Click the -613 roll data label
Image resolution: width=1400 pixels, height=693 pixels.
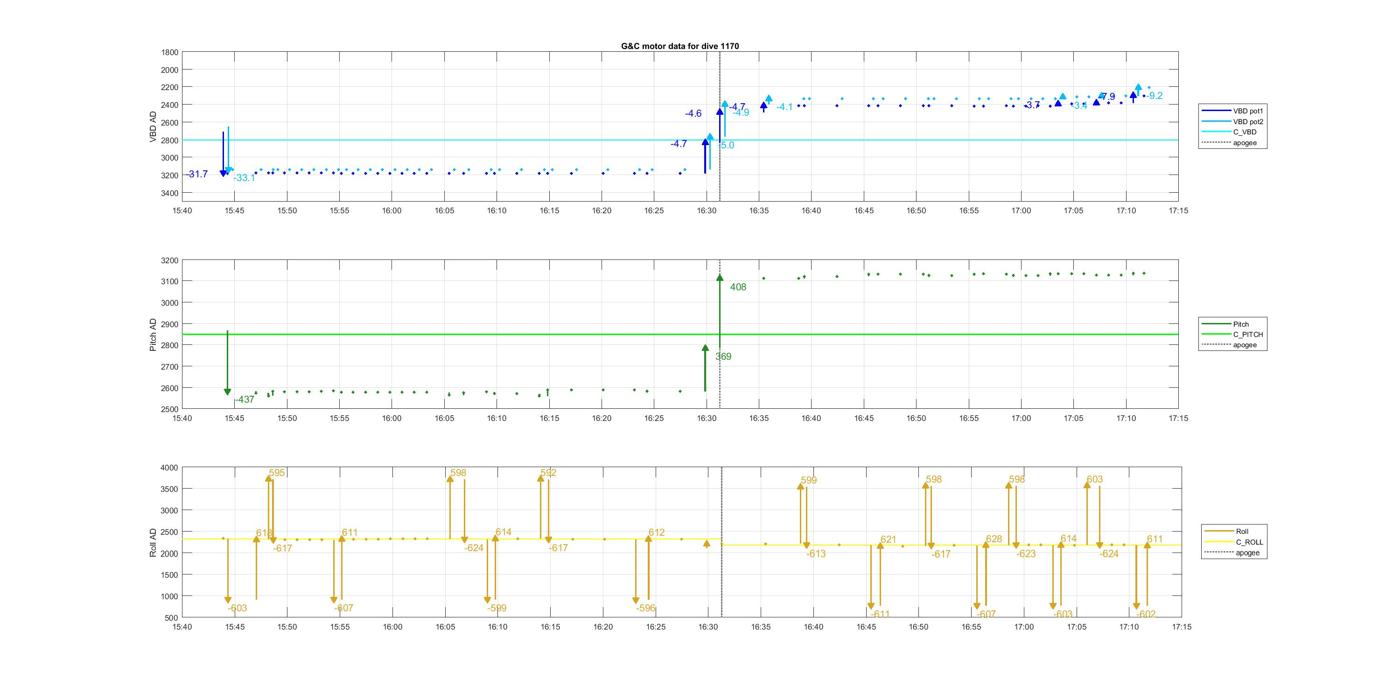click(816, 554)
